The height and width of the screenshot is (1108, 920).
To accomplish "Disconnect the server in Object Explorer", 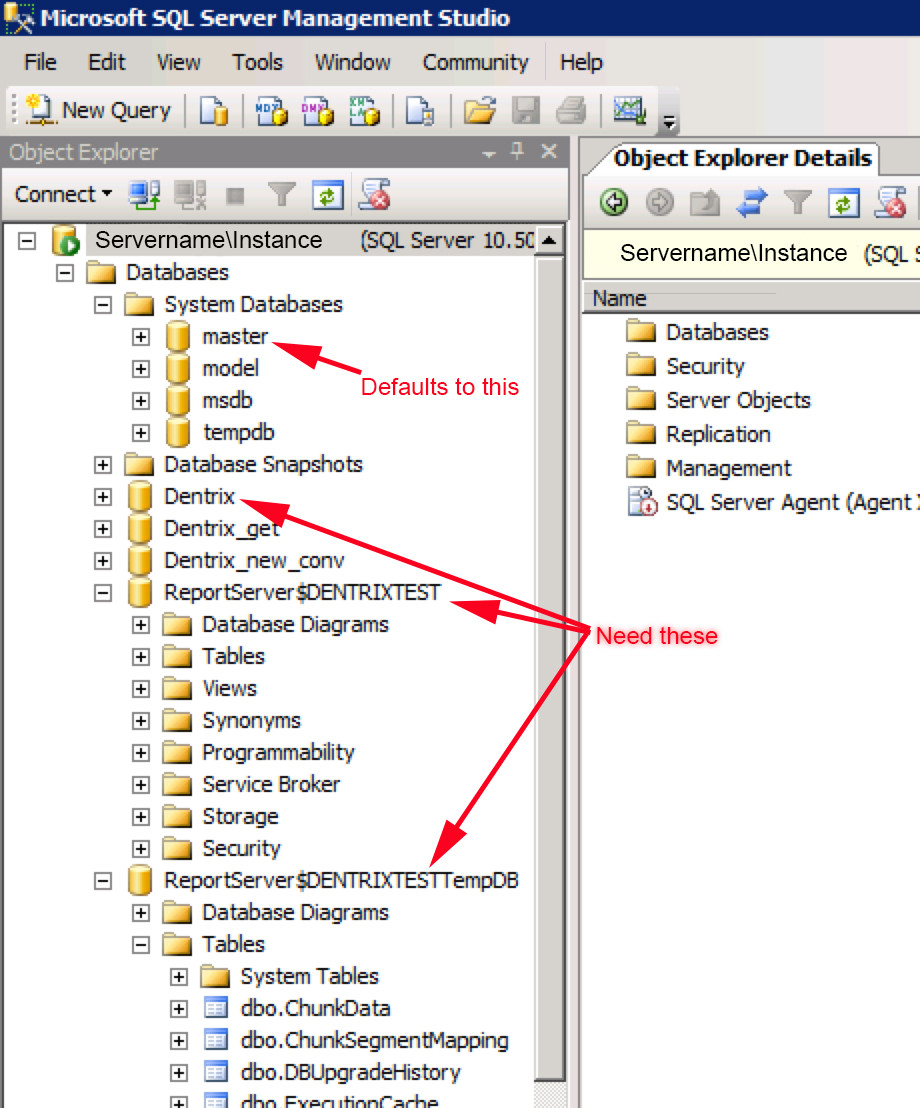I will 190,194.
